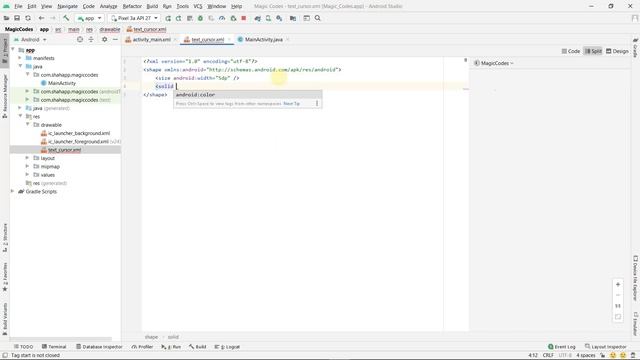Switch editor to Code view
Image resolution: width=640 pixels, height=360 pixels.
tap(571, 51)
